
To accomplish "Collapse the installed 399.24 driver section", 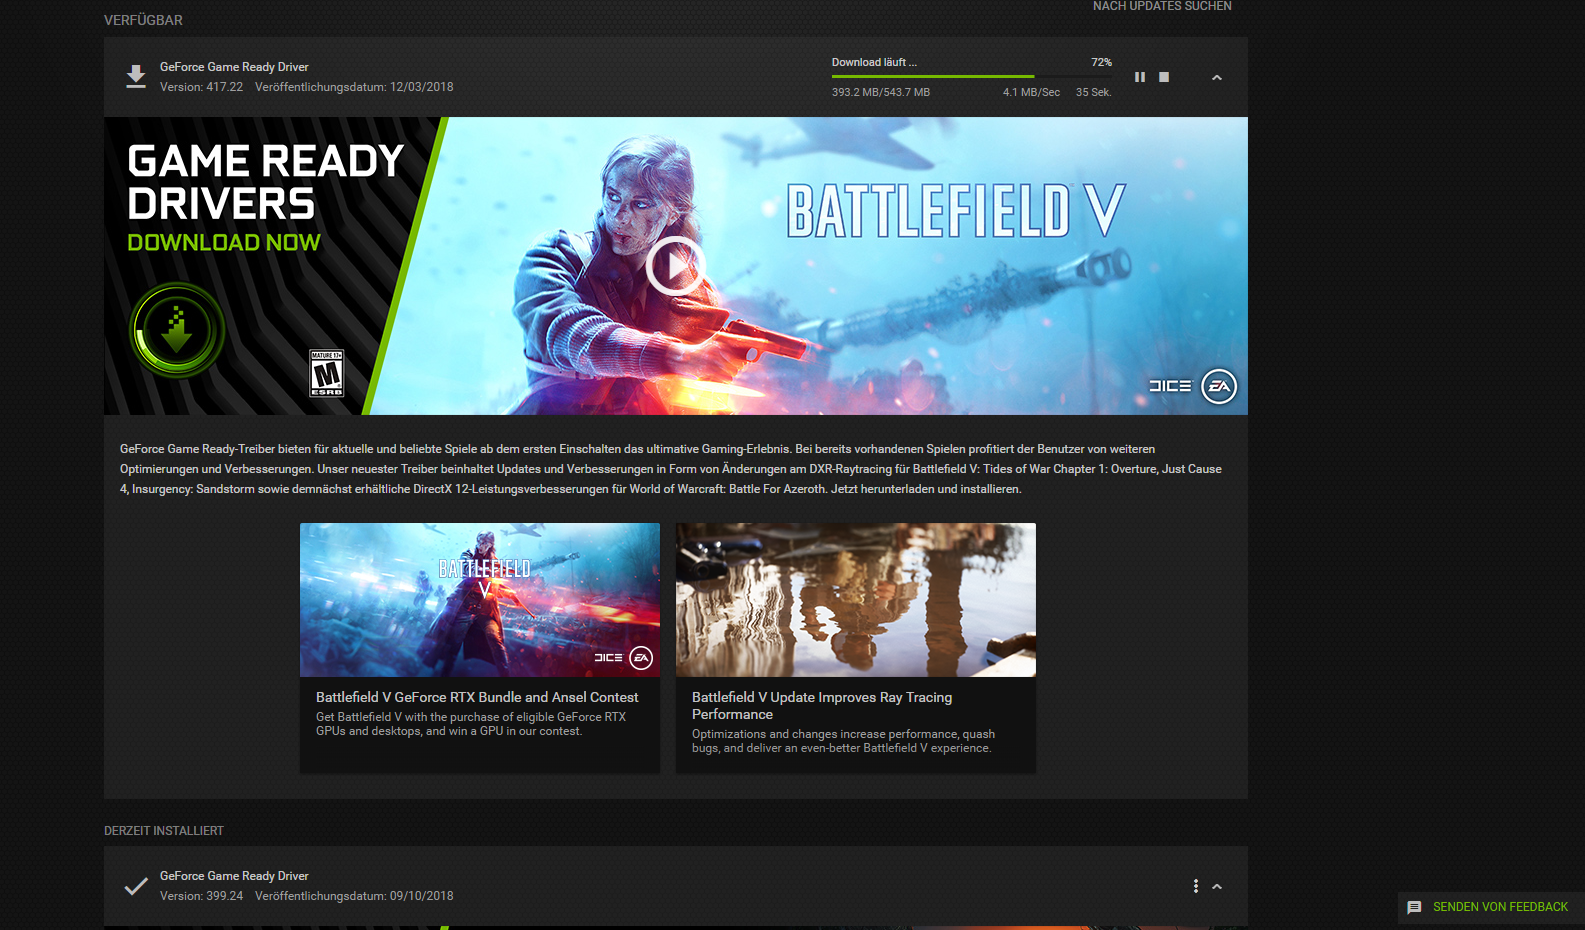I will pyautogui.click(x=1217, y=886).
